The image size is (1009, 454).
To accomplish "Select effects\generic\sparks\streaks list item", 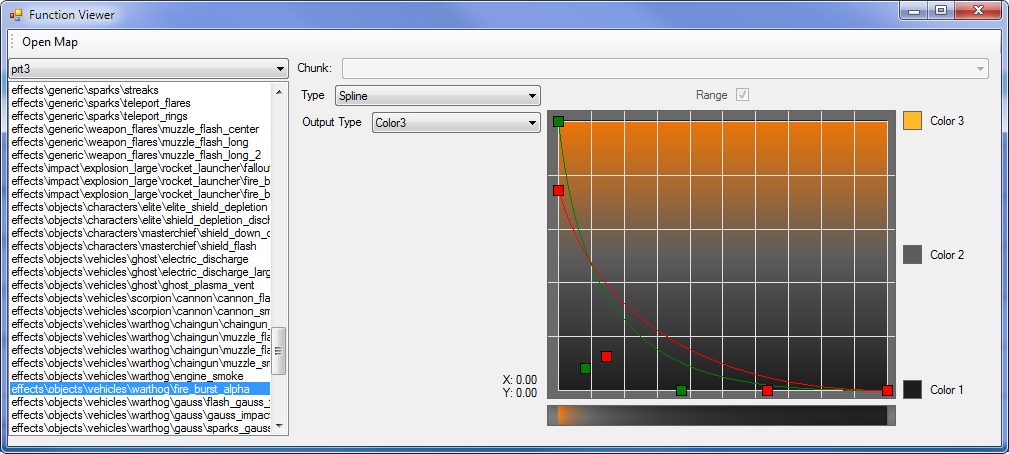I will point(100,90).
